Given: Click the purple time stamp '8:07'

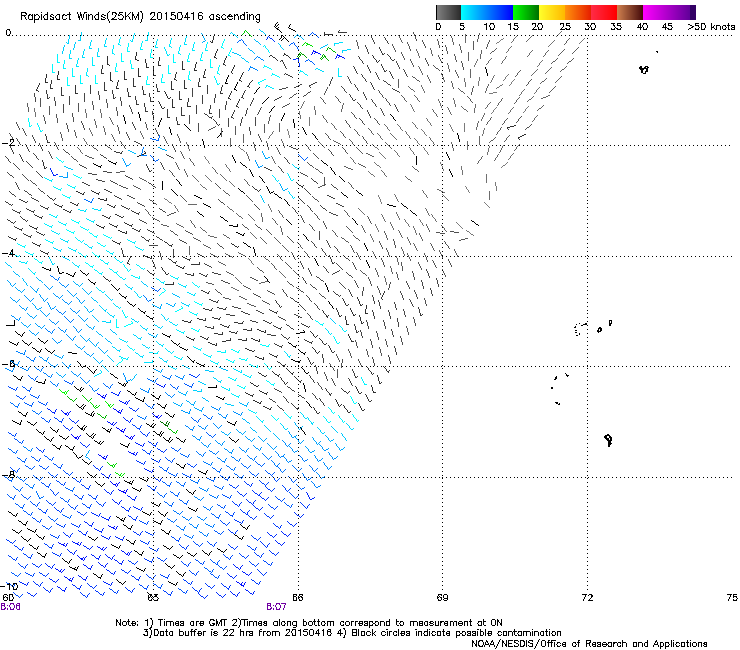Looking at the screenshot, I should [x=276, y=607].
